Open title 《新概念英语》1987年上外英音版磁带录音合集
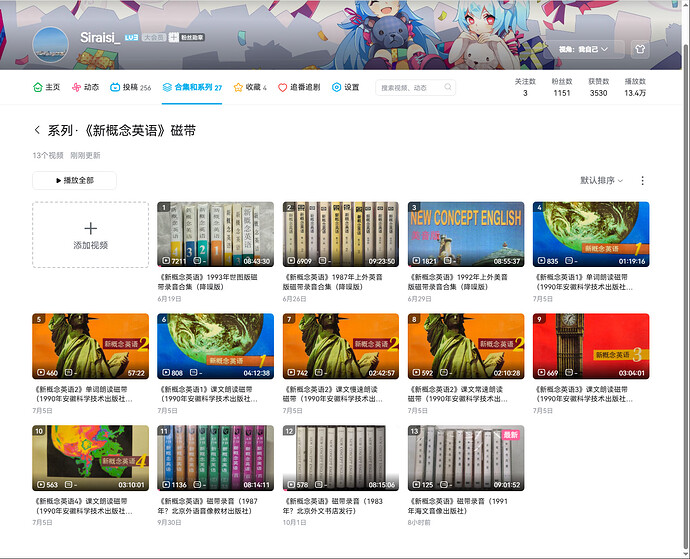The image size is (690, 559). (333, 282)
